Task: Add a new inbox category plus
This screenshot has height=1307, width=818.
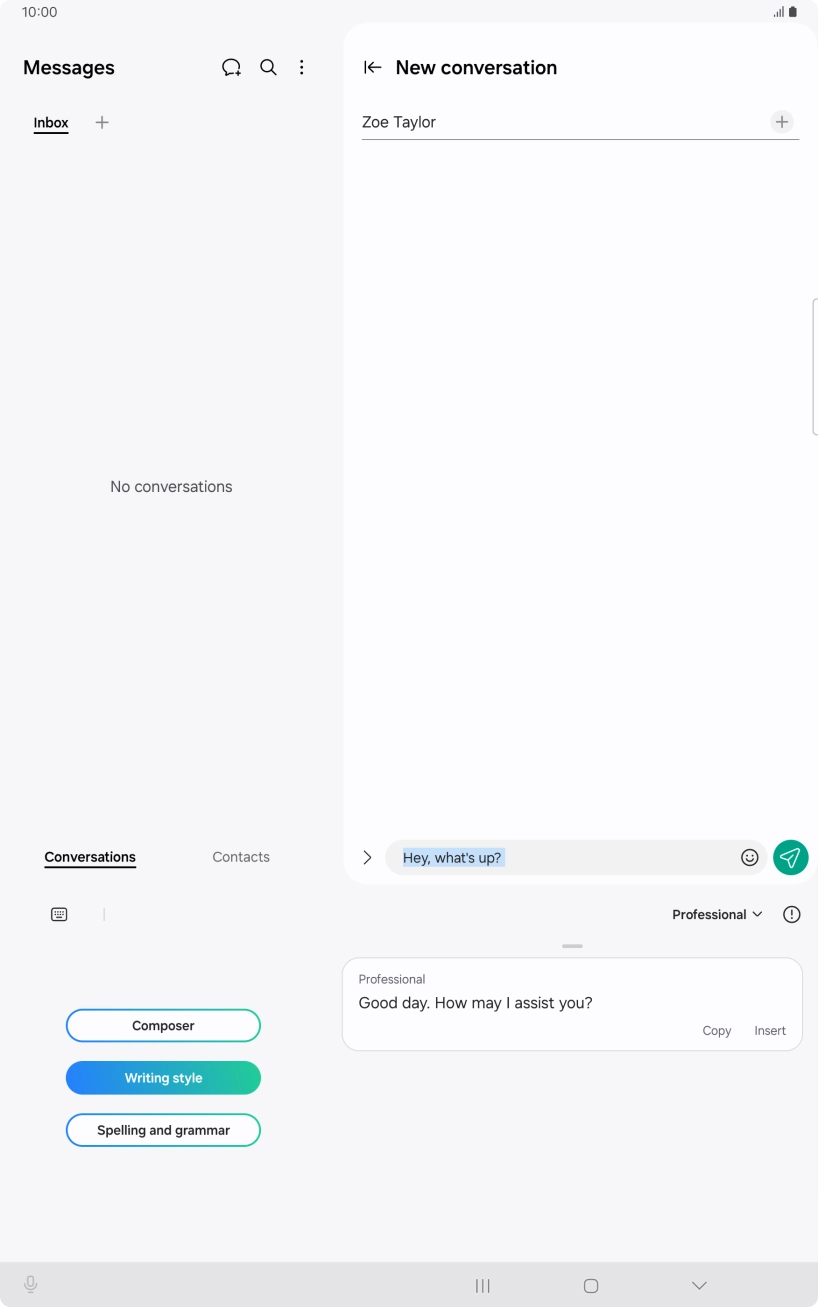Action: click(x=101, y=122)
